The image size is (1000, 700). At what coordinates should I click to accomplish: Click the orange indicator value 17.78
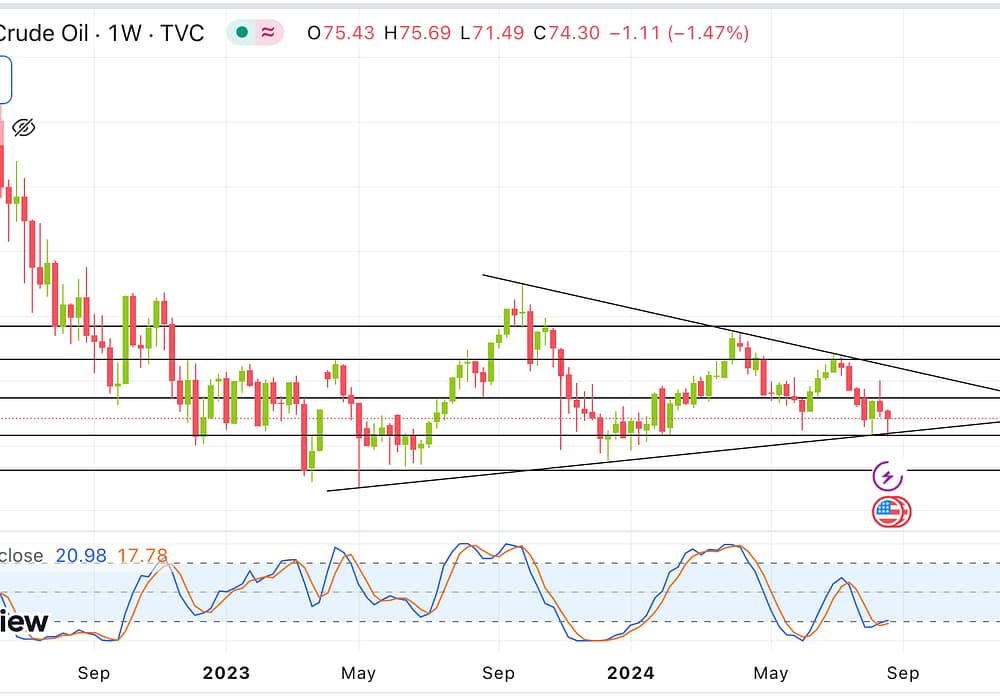click(x=142, y=556)
